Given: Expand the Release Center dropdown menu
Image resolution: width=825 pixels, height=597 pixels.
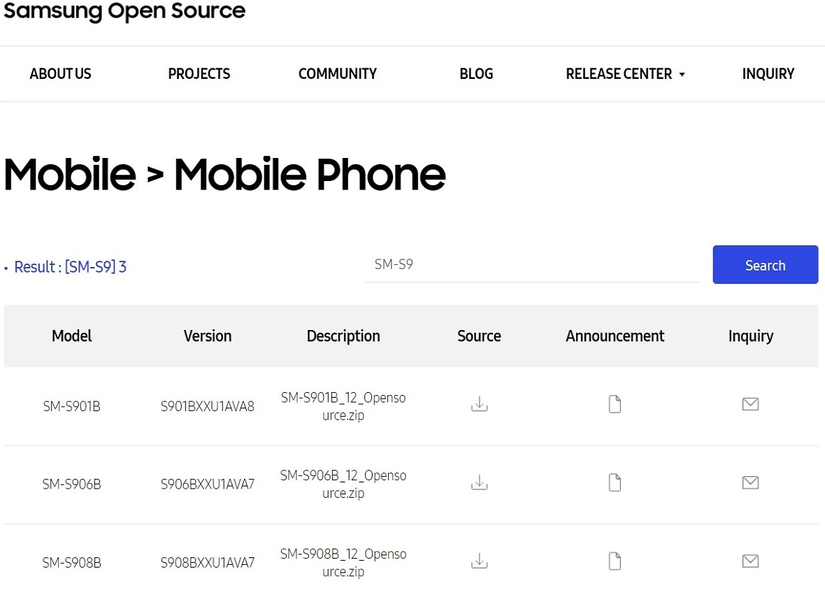Looking at the screenshot, I should (625, 74).
